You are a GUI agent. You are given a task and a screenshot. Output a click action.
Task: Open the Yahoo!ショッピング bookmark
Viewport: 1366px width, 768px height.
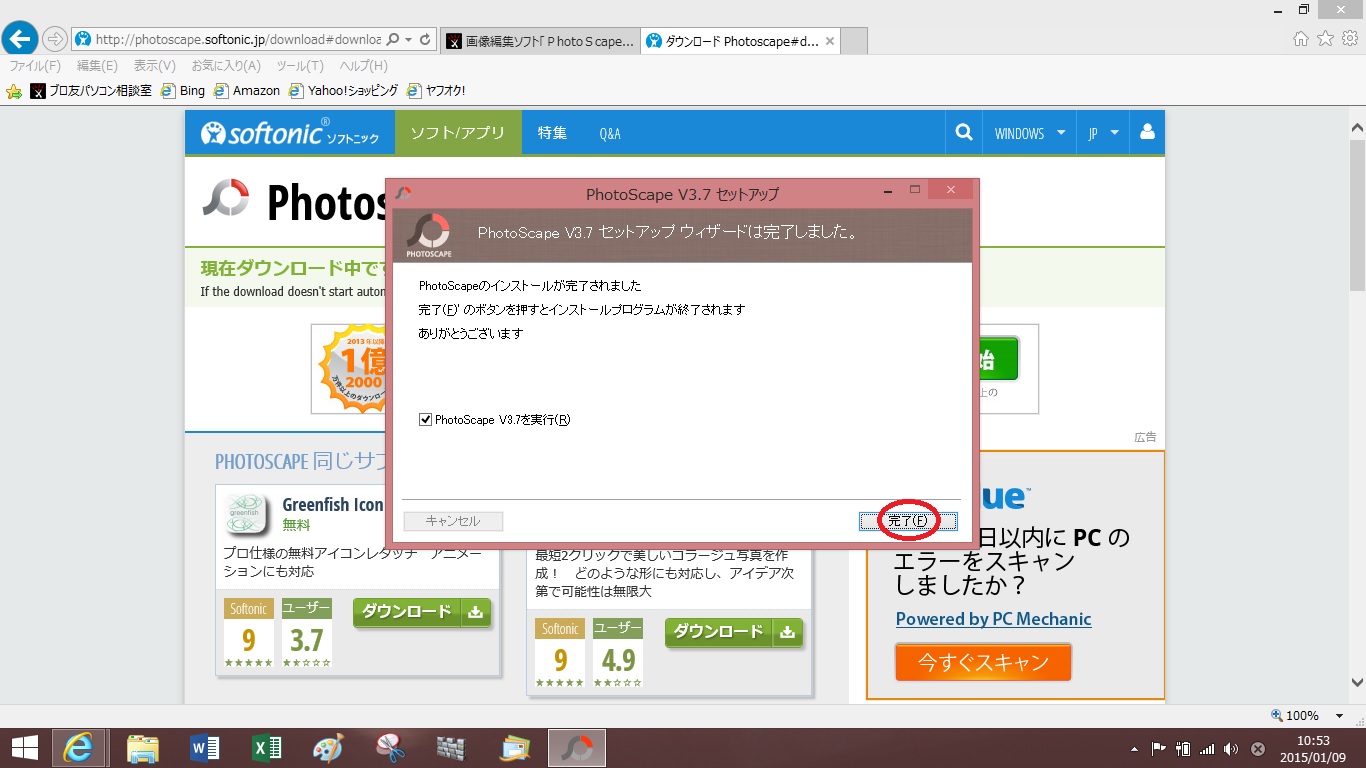(343, 91)
